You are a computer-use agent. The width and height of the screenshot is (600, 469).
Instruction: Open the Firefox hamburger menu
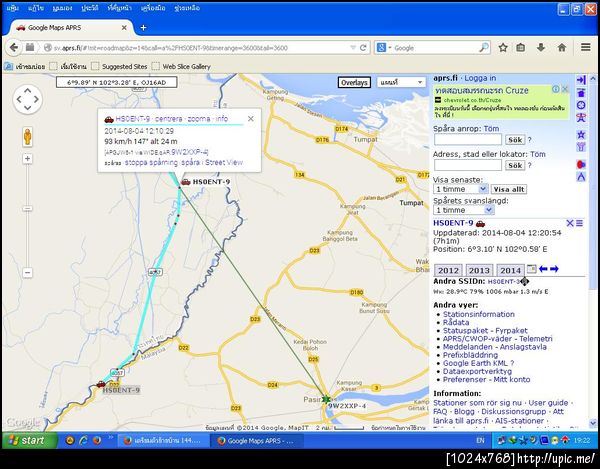(585, 47)
